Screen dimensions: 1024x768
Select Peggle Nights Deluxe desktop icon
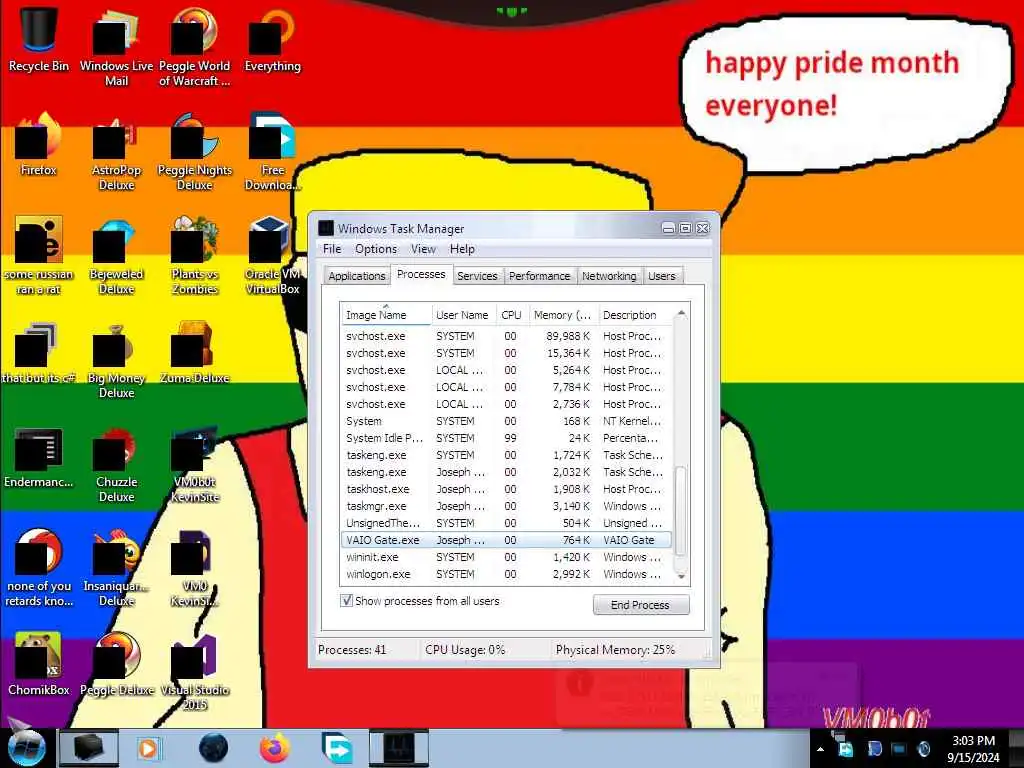[x=195, y=152]
